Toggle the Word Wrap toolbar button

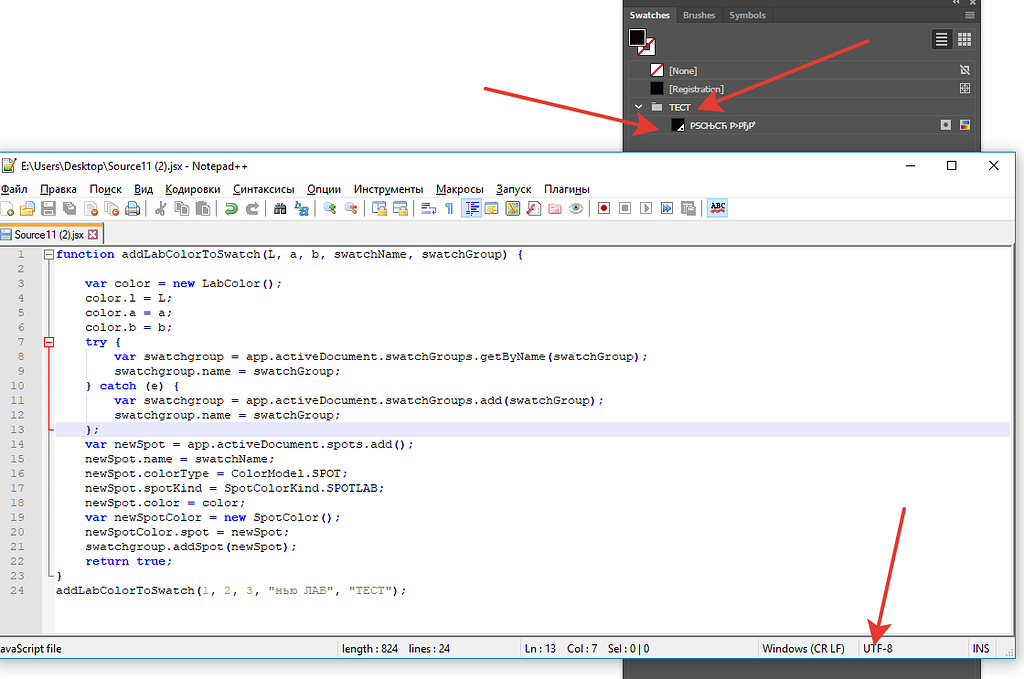428,208
